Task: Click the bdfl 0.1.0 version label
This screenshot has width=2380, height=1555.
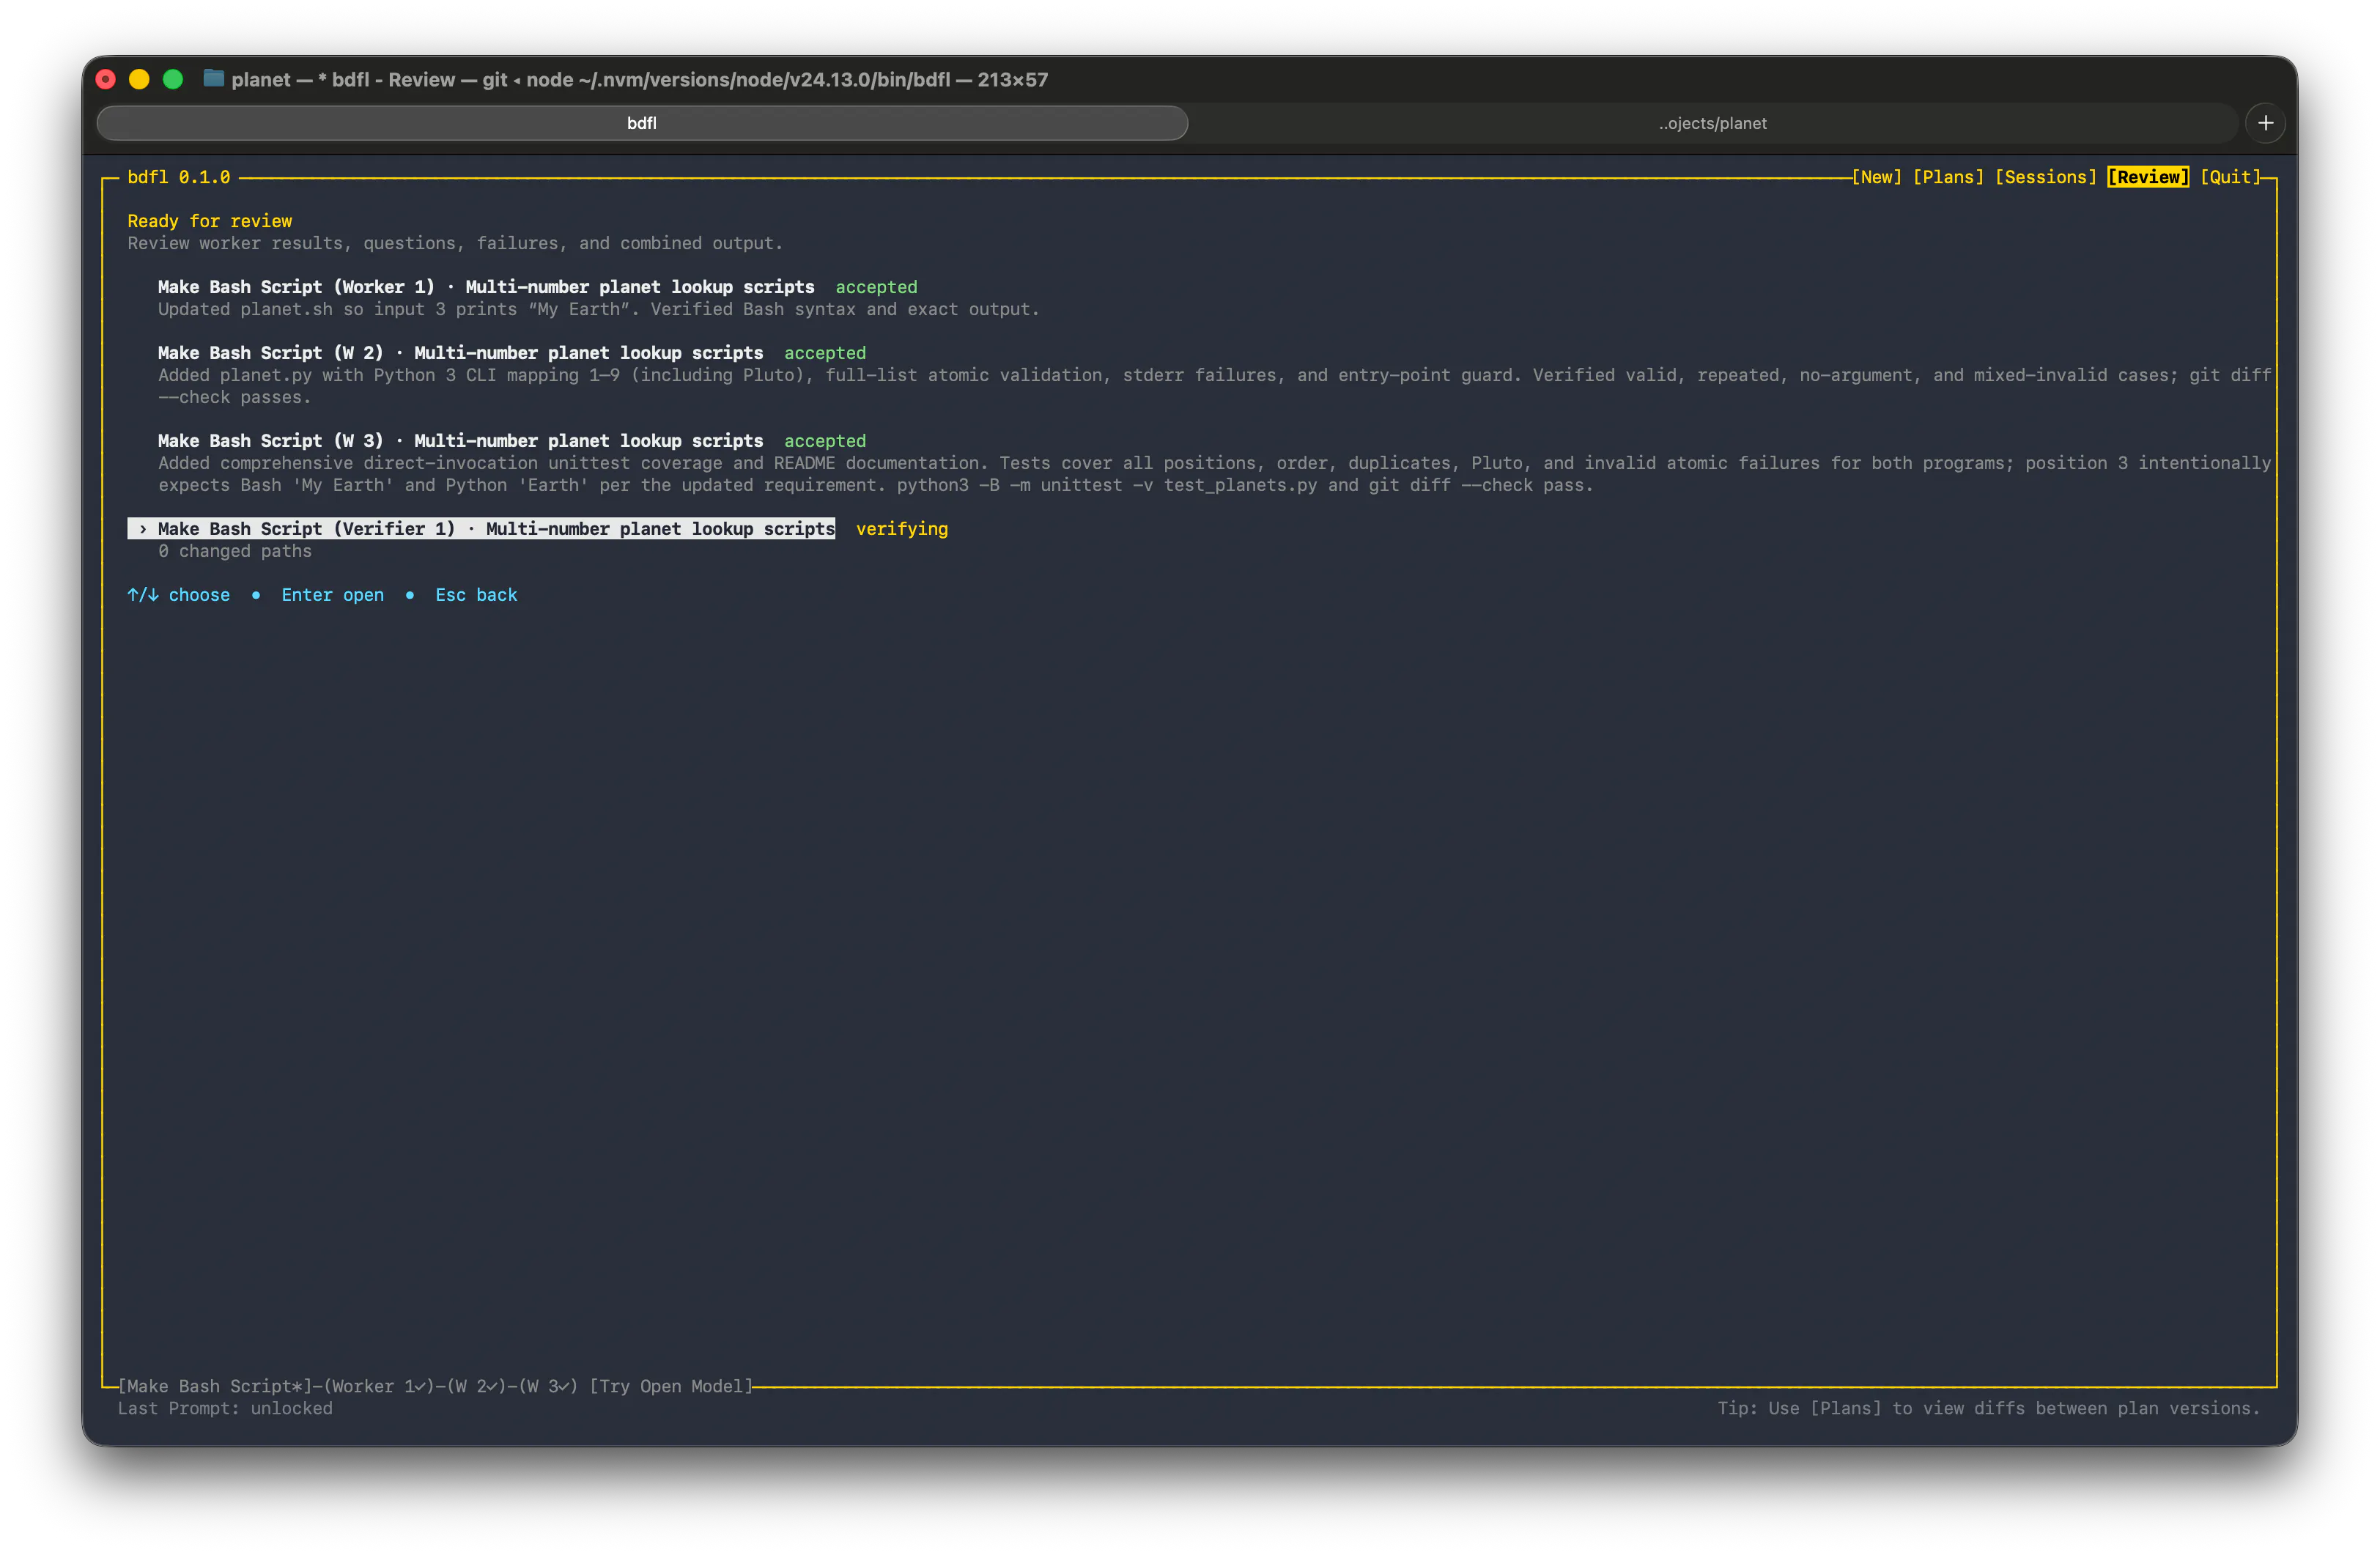Action: [179, 177]
